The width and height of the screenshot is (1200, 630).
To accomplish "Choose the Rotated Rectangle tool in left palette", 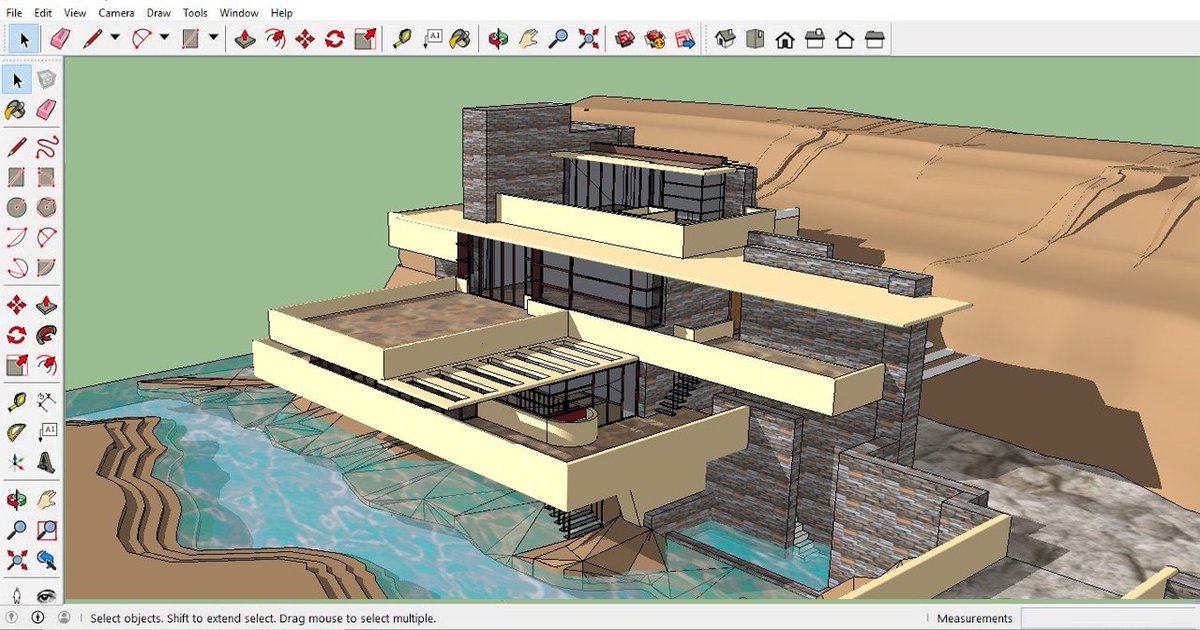I will click(x=46, y=178).
